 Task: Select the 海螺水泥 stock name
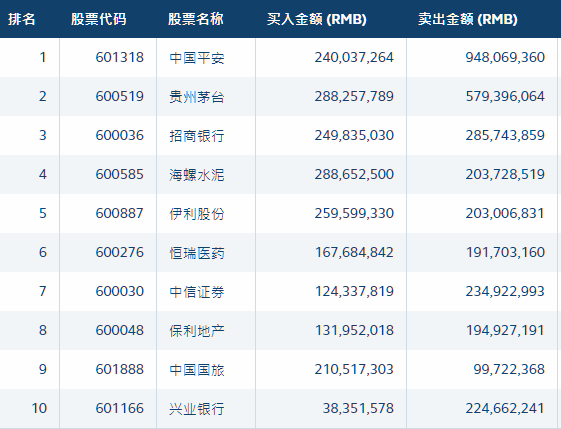click(197, 175)
